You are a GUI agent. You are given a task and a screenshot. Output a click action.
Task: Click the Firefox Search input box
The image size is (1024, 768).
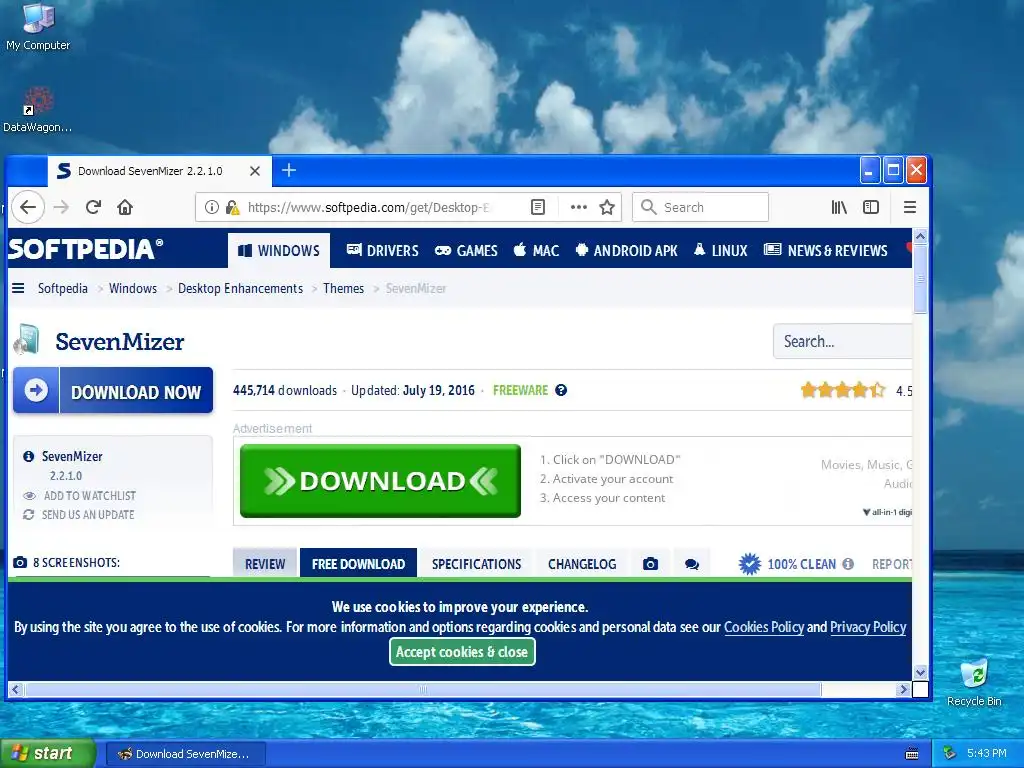pyautogui.click(x=700, y=207)
